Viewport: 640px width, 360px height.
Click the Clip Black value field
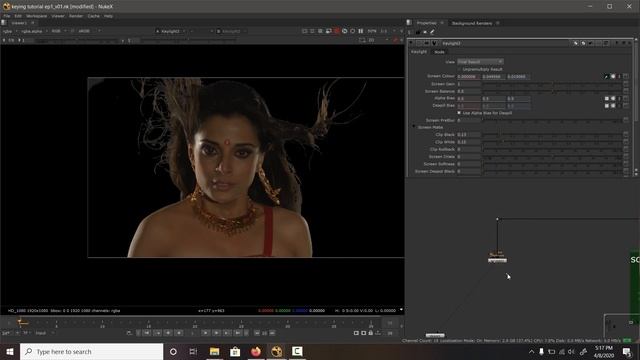click(x=469, y=134)
